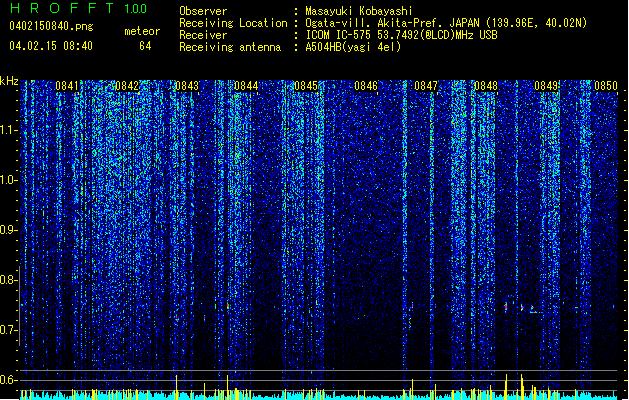Click the 1.1 kHz axis label
The width and height of the screenshot is (629, 400).
click(x=9, y=130)
